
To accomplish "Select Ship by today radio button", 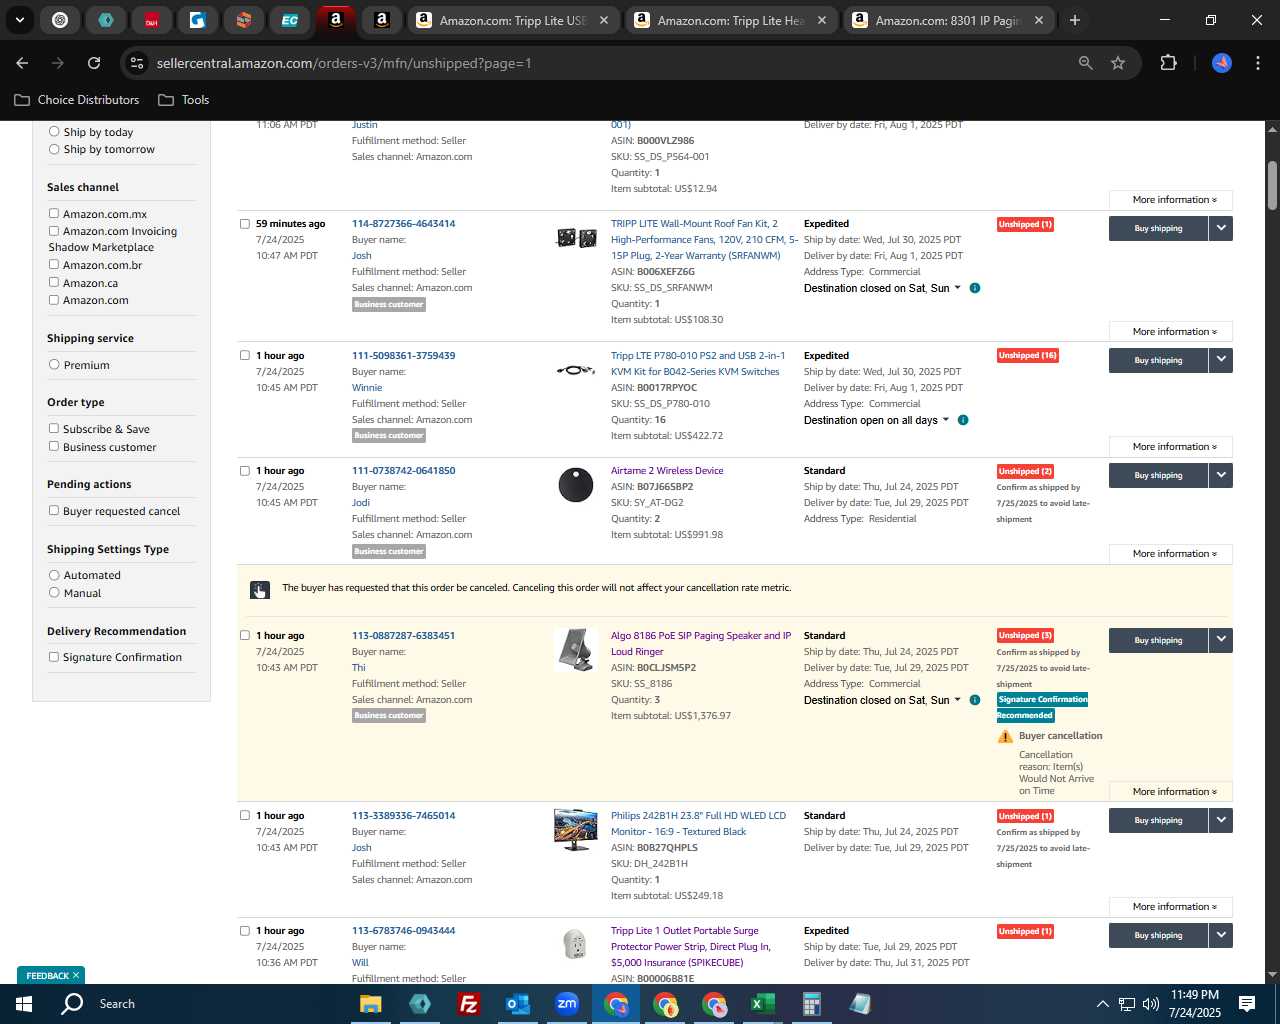I will 54,131.
